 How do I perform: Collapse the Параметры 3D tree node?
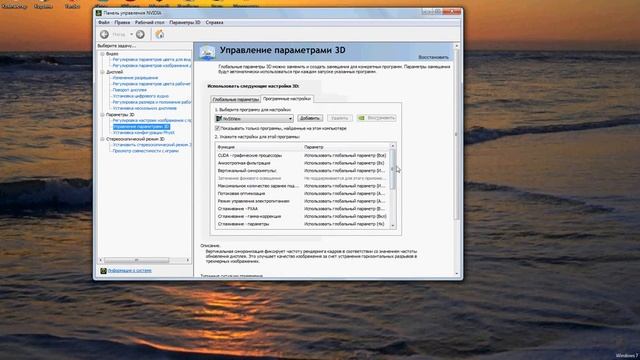coord(102,115)
